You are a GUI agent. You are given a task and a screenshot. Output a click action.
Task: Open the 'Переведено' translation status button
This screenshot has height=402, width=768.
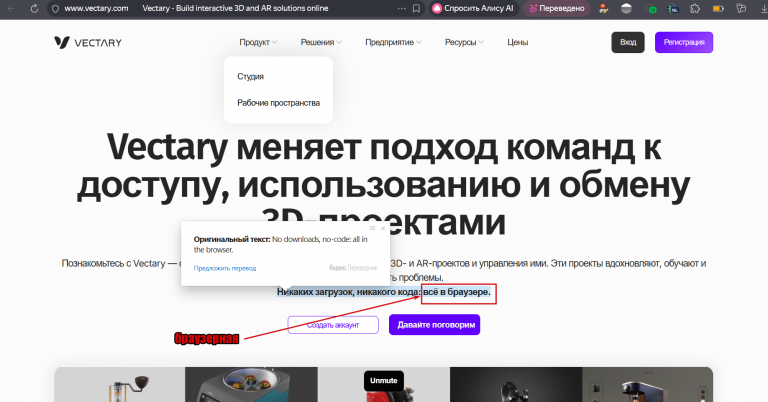pos(556,8)
